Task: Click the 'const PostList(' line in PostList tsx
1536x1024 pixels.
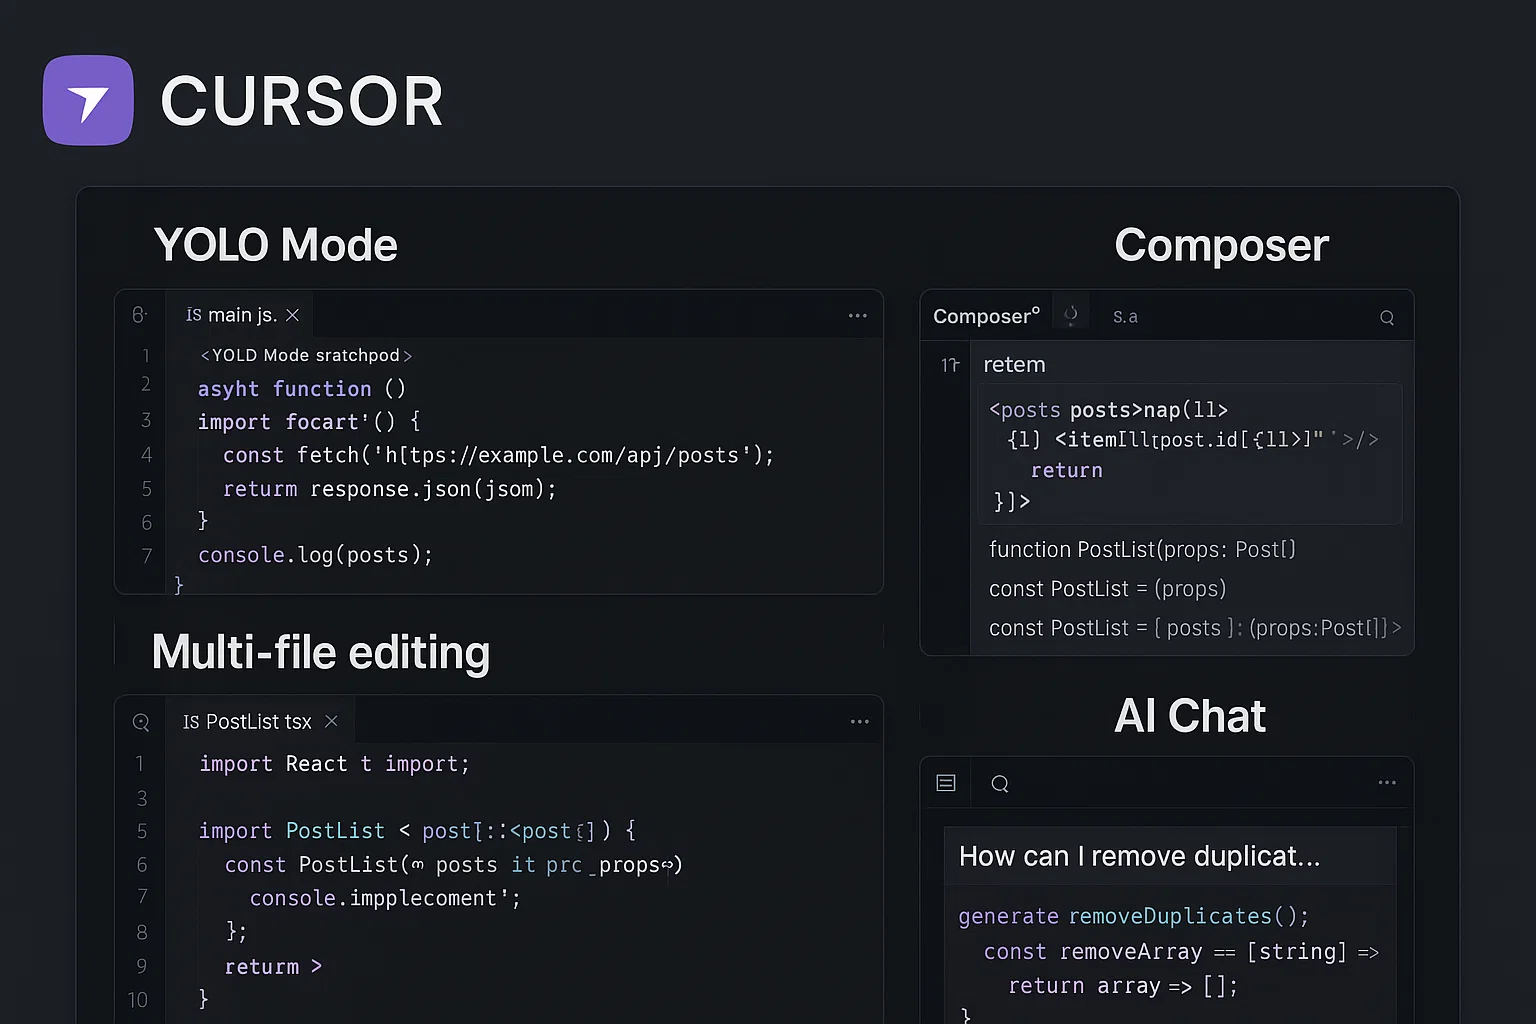Action: point(453,865)
